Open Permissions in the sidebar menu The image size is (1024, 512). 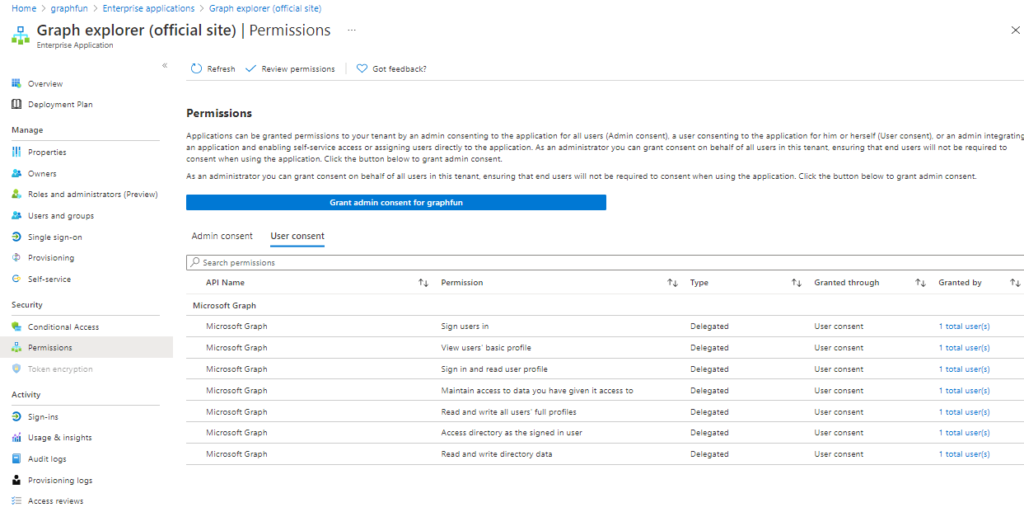click(x=86, y=347)
